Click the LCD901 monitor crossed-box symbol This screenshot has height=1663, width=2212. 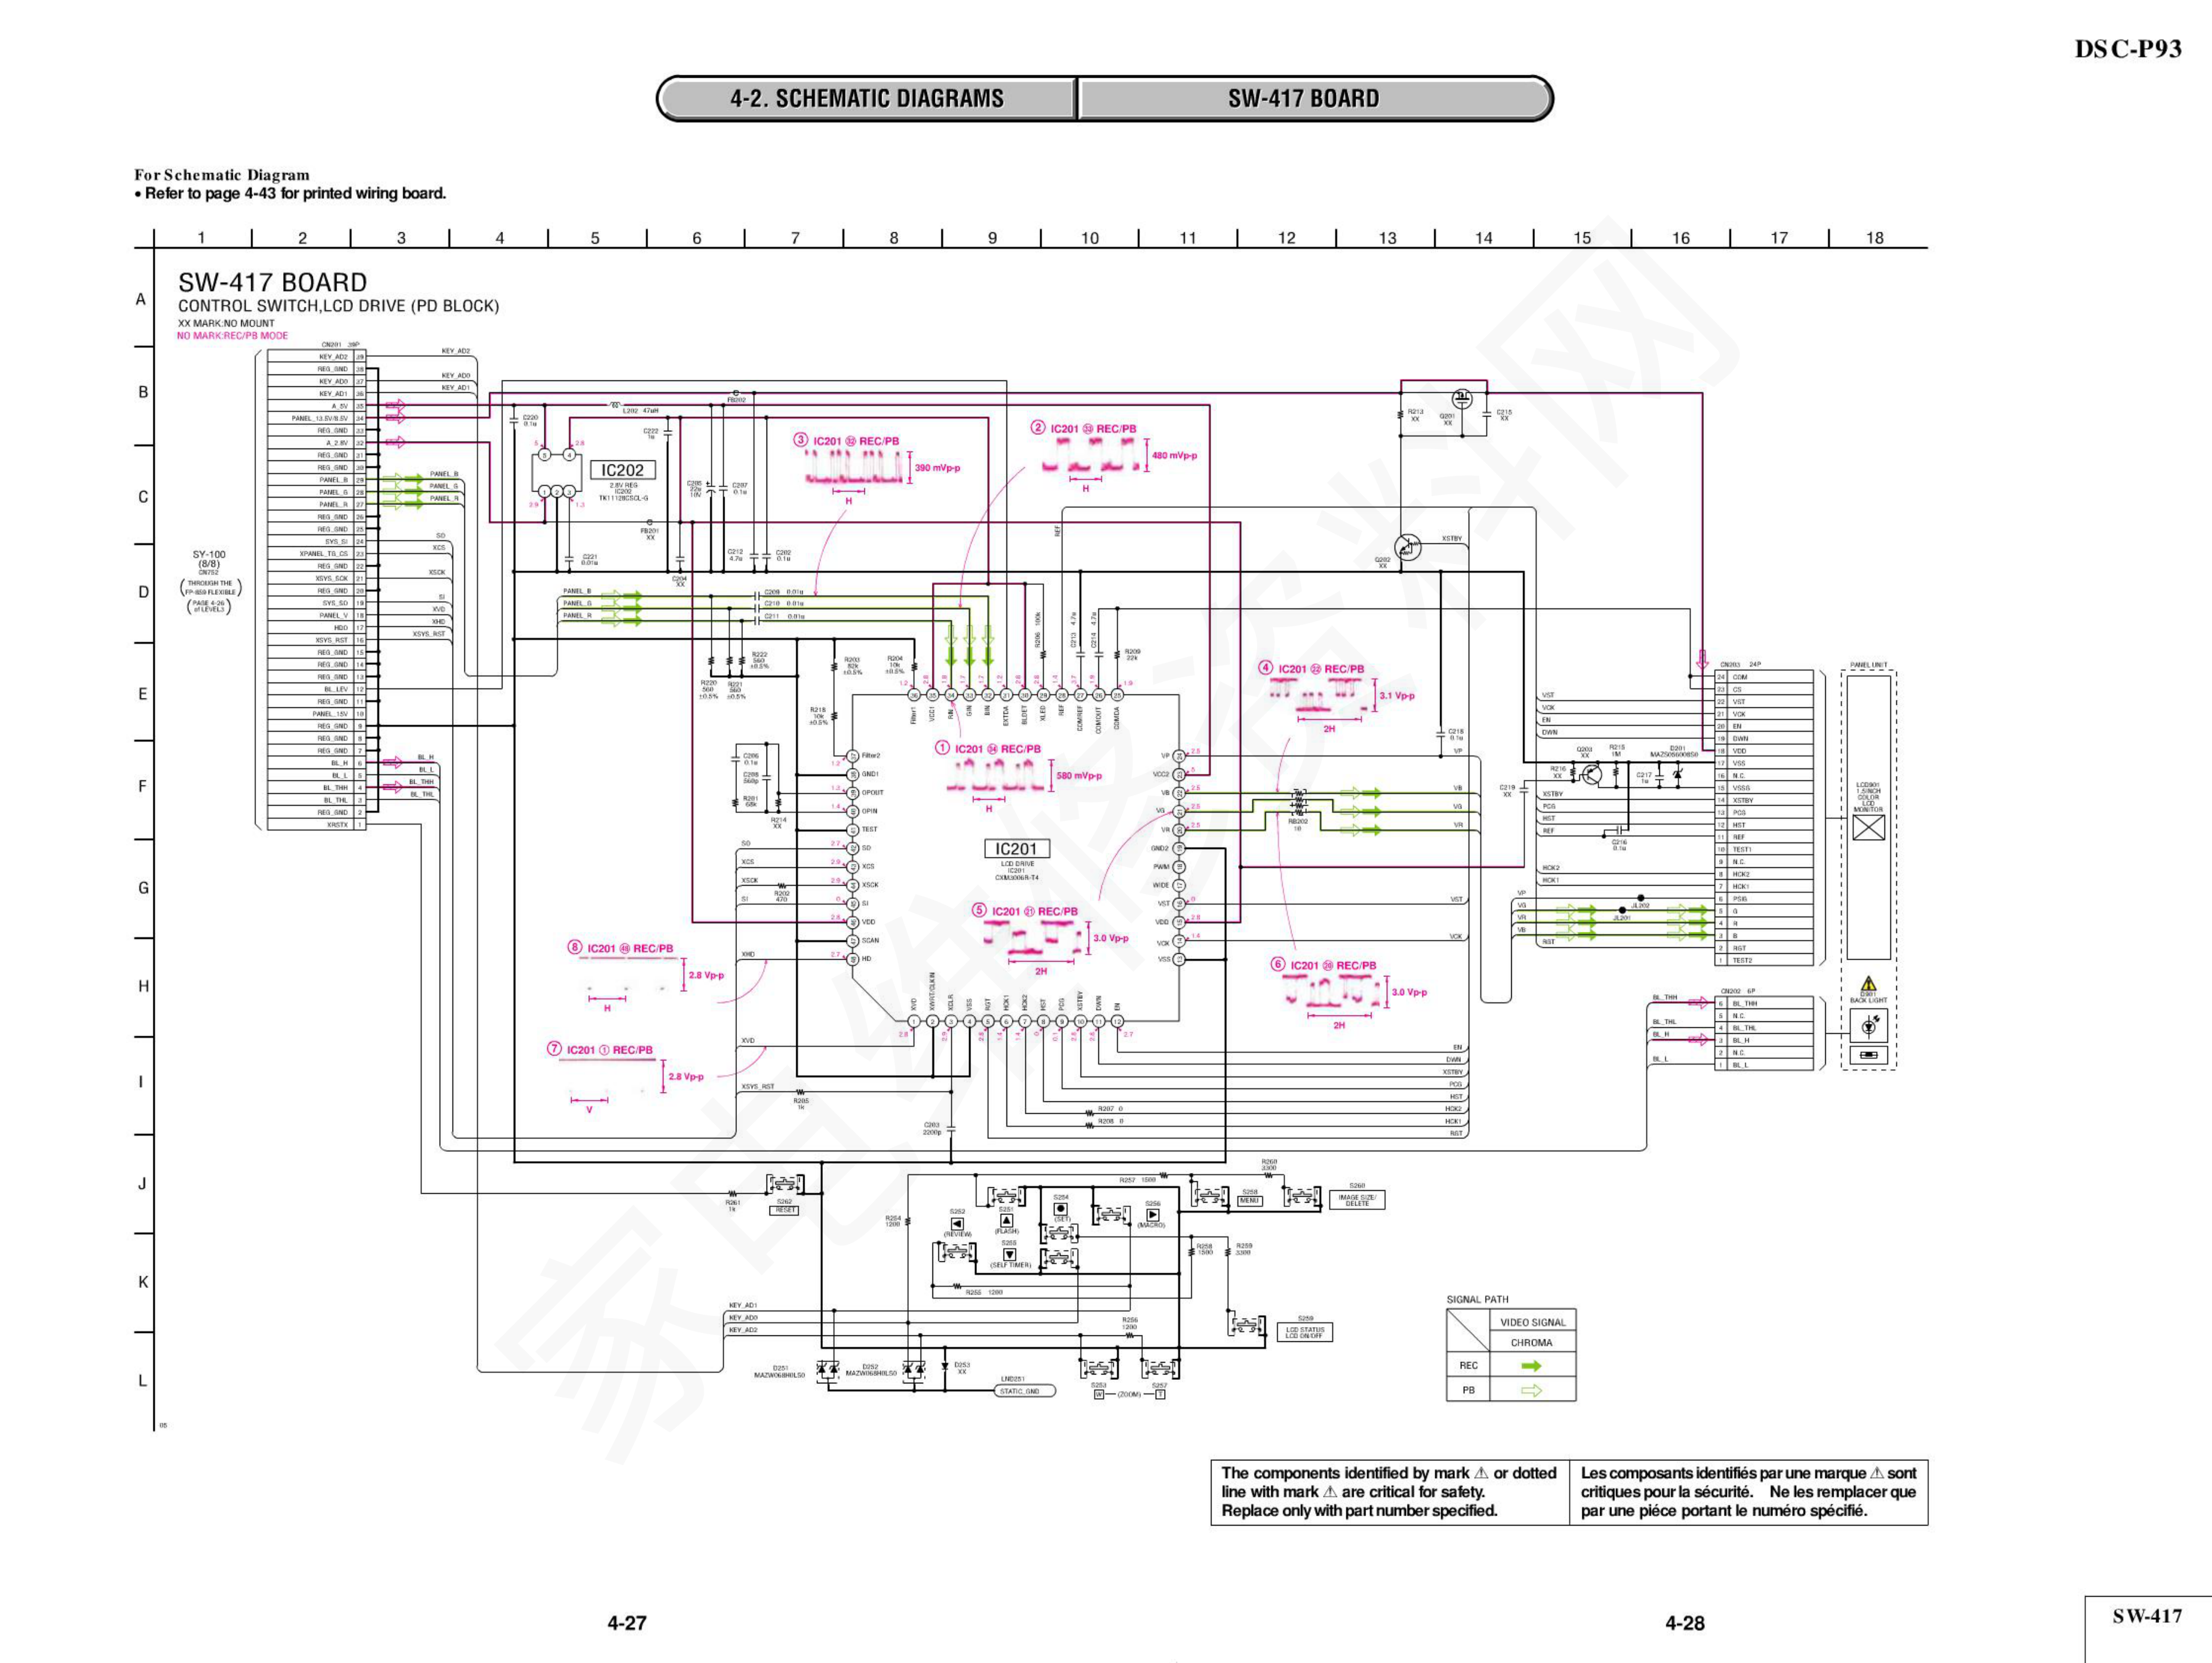[x=1868, y=827]
